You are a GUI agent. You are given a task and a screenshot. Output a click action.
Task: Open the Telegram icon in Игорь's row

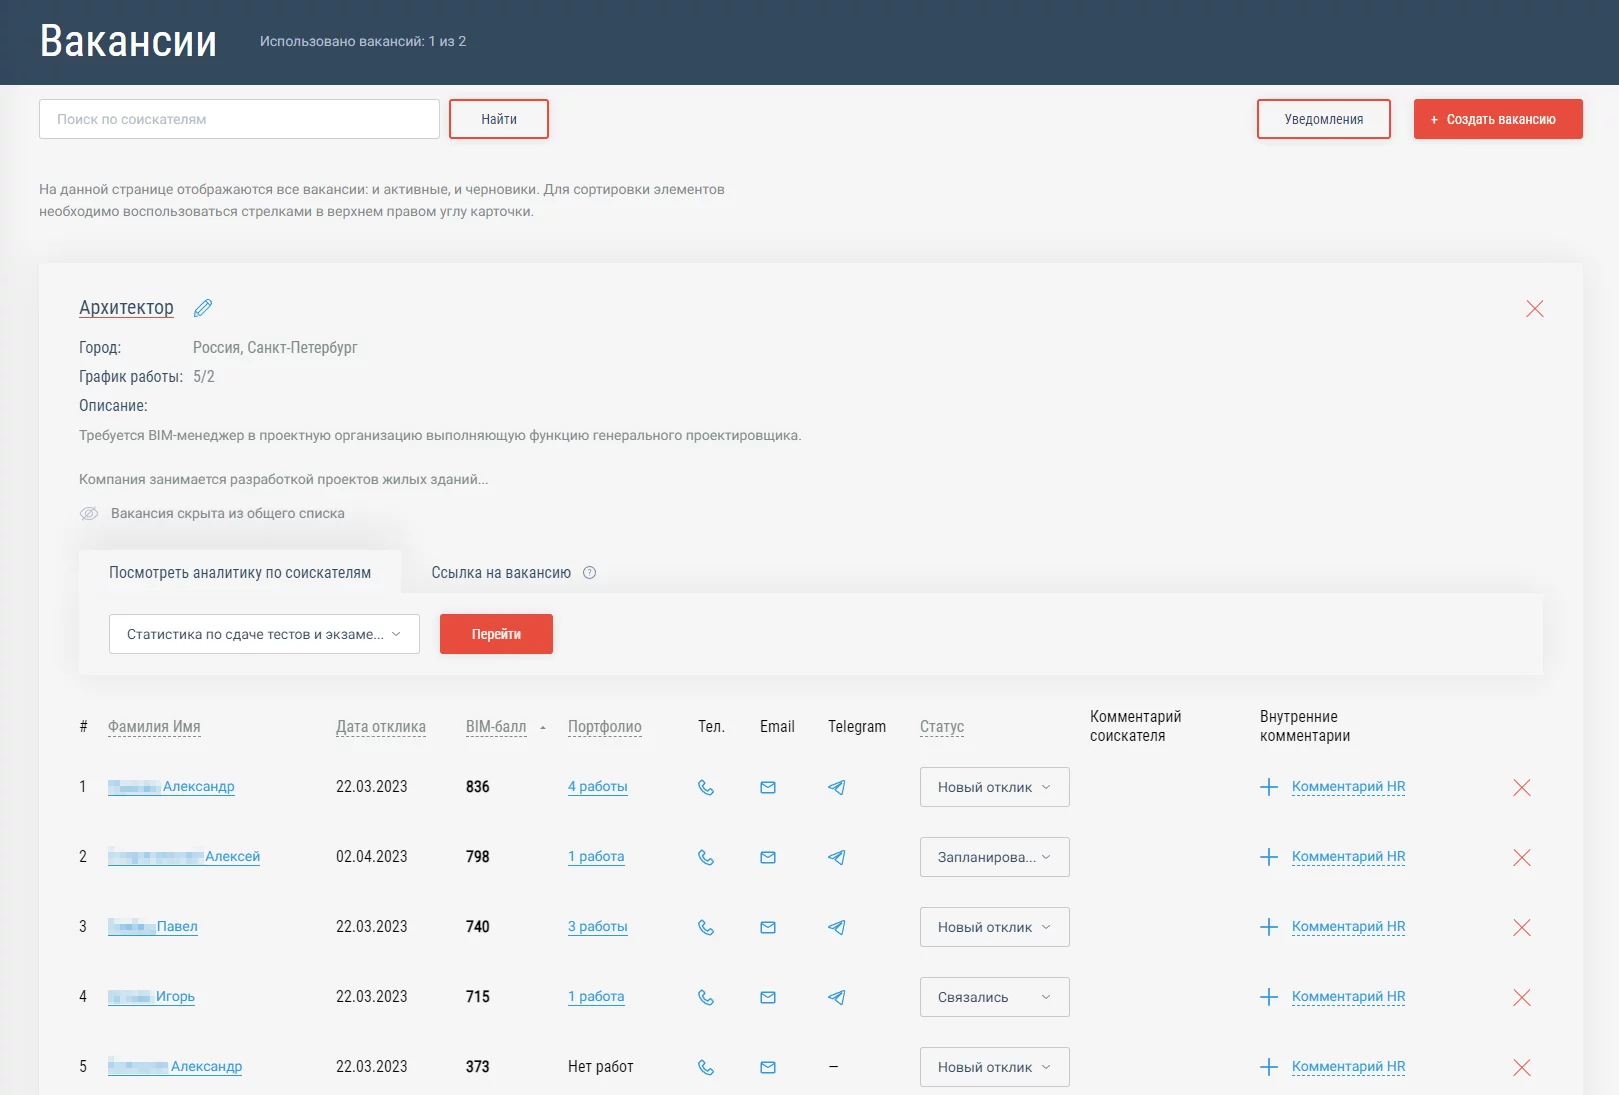pyautogui.click(x=837, y=997)
